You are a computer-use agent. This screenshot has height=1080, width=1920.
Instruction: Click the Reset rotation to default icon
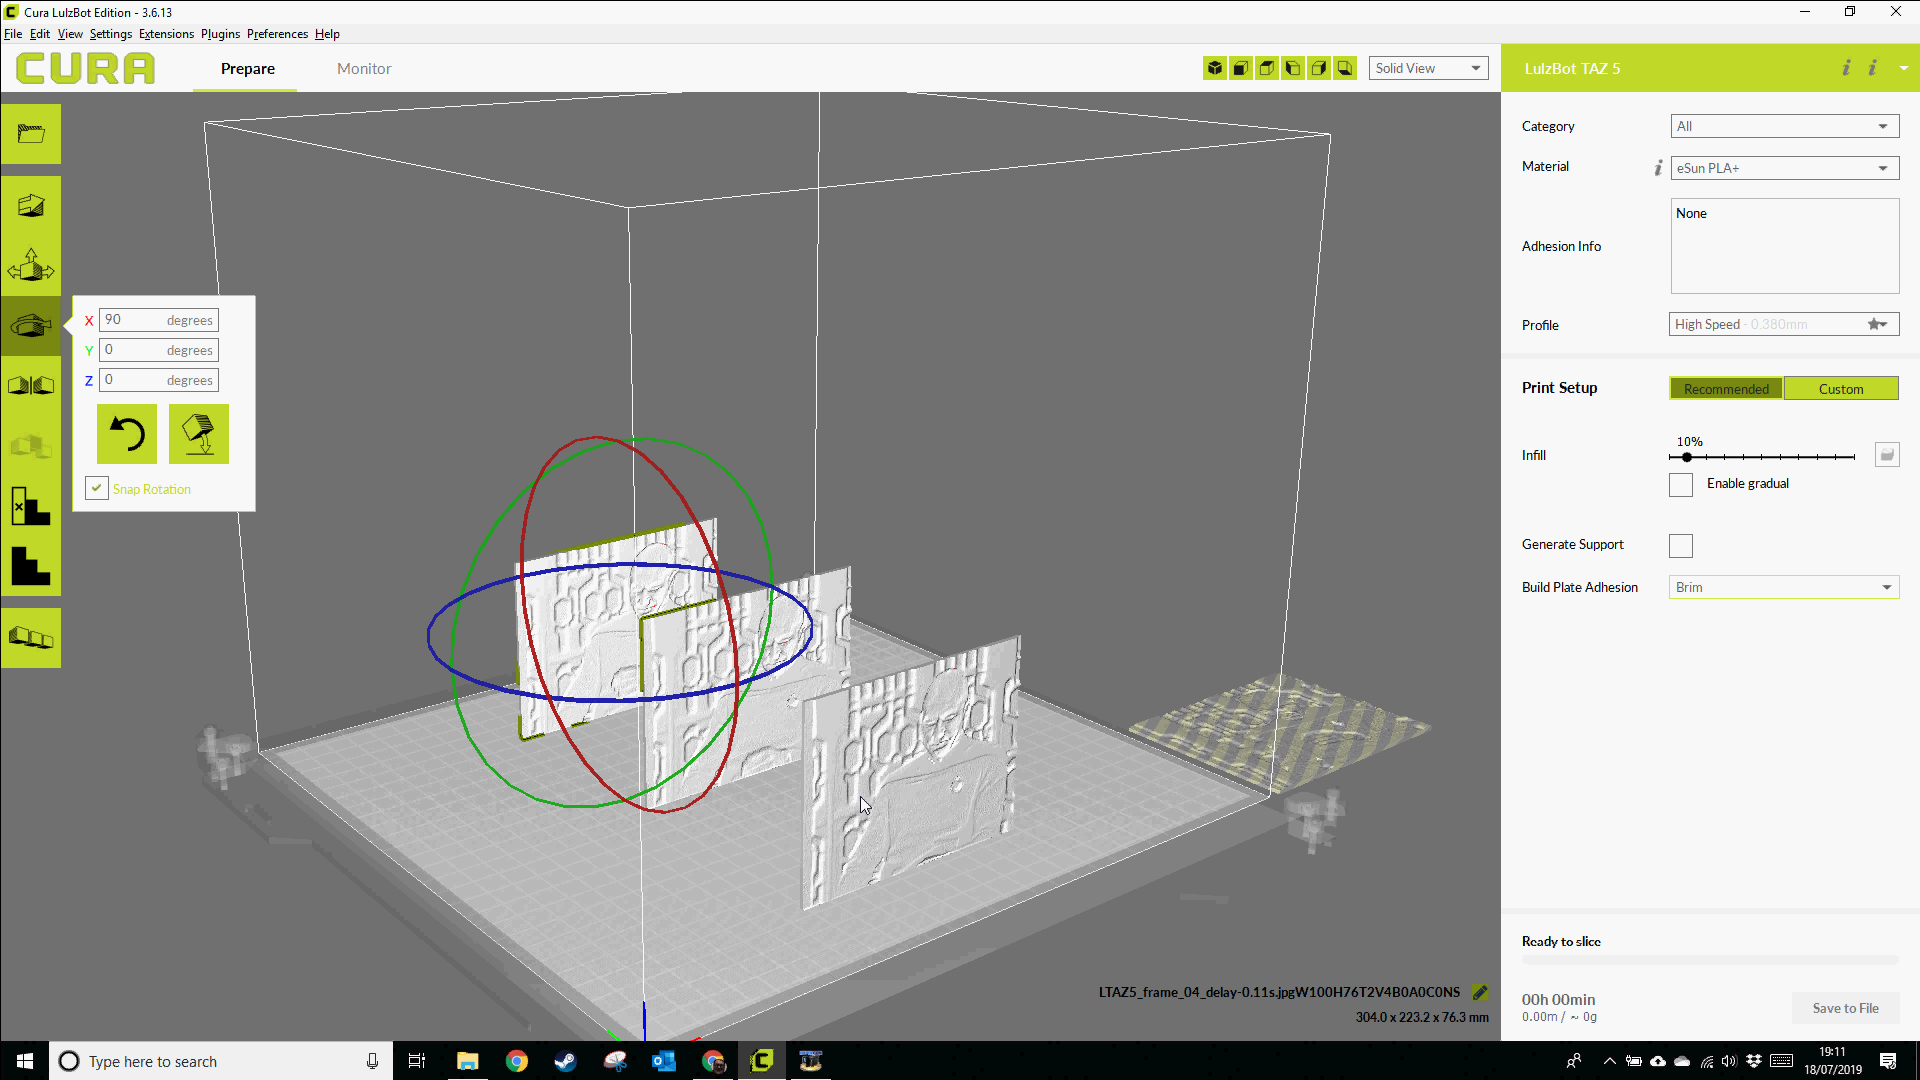pyautogui.click(x=127, y=434)
